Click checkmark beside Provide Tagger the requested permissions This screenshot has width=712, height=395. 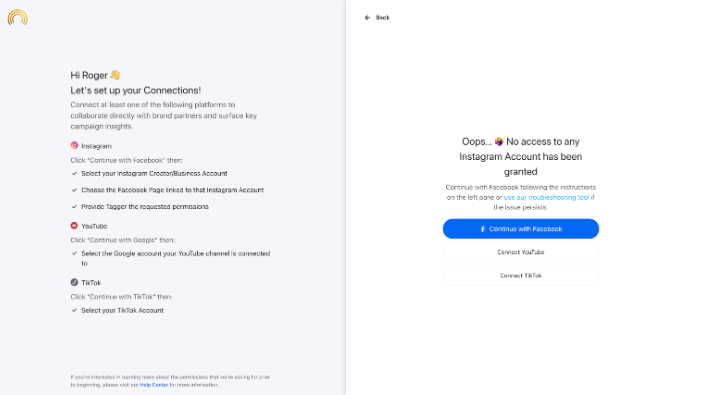[74, 207]
